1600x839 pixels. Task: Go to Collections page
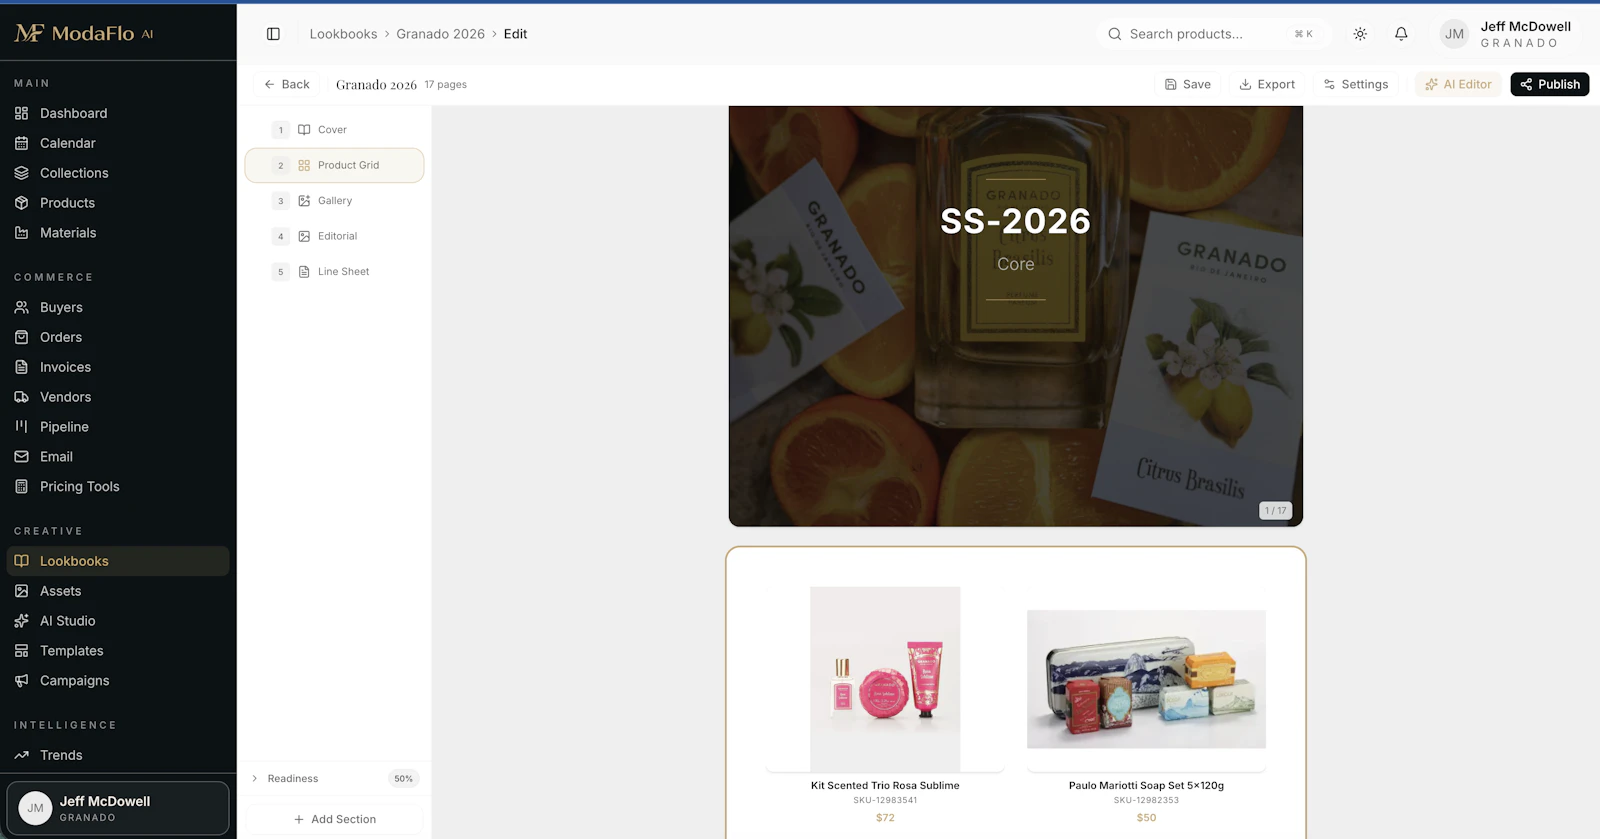pos(118,173)
